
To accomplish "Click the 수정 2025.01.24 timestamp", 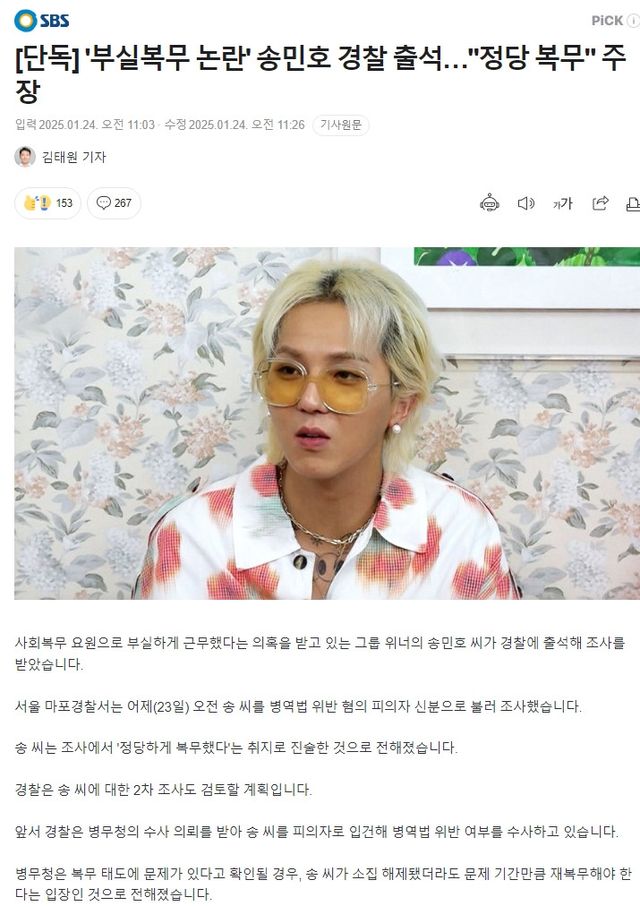I will pos(234,125).
